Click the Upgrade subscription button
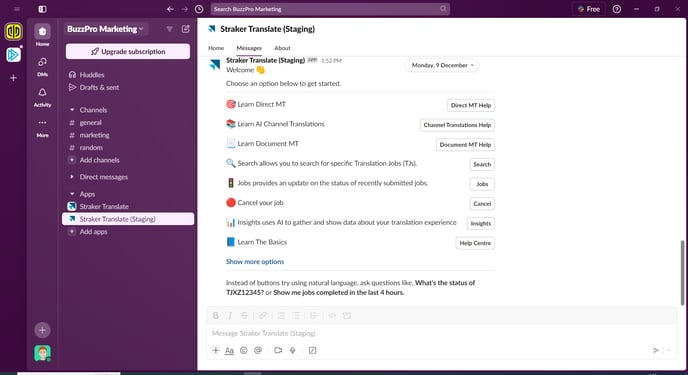The width and height of the screenshot is (688, 375). coord(128,51)
